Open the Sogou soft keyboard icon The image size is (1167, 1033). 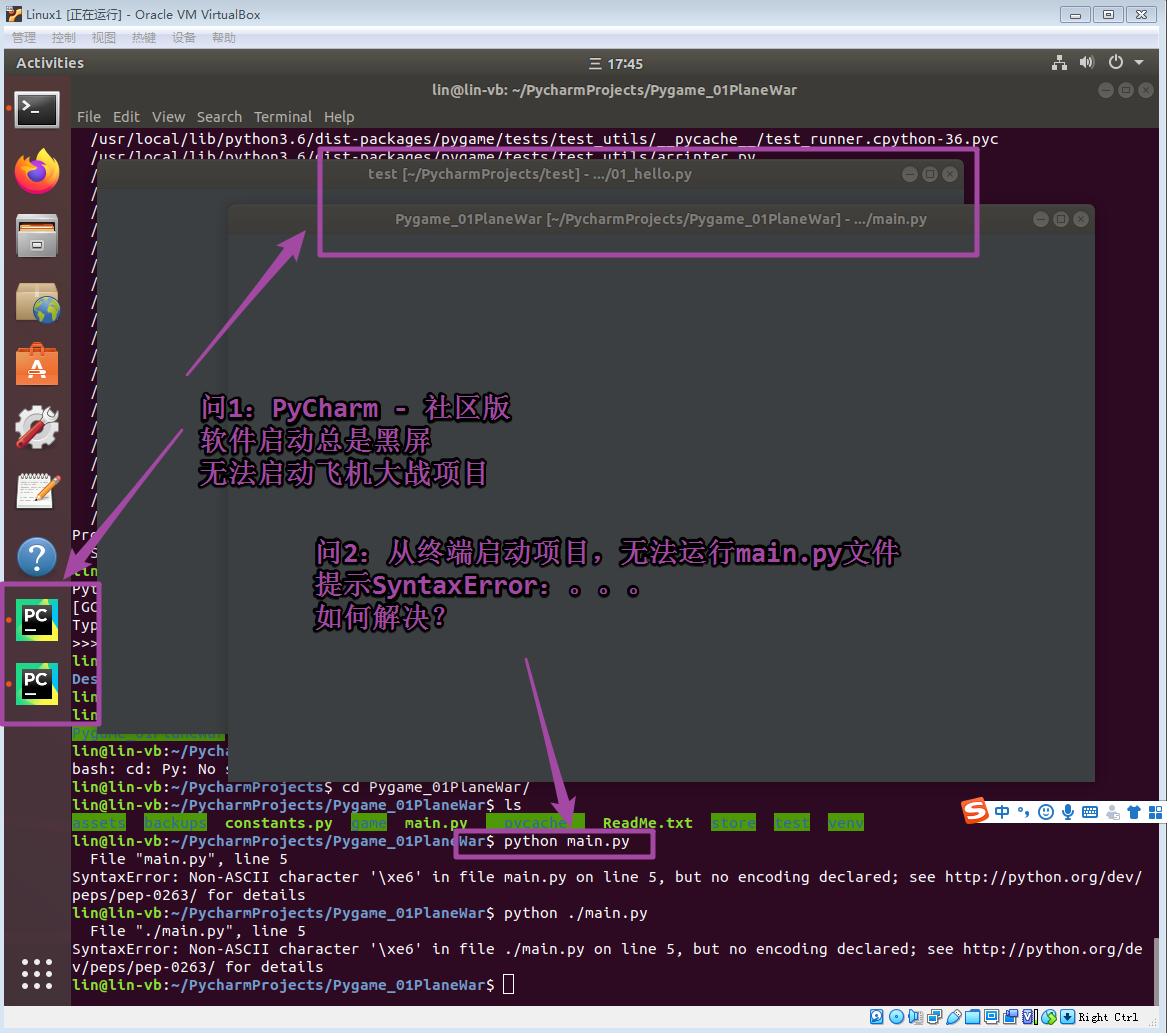pyautogui.click(x=1090, y=812)
